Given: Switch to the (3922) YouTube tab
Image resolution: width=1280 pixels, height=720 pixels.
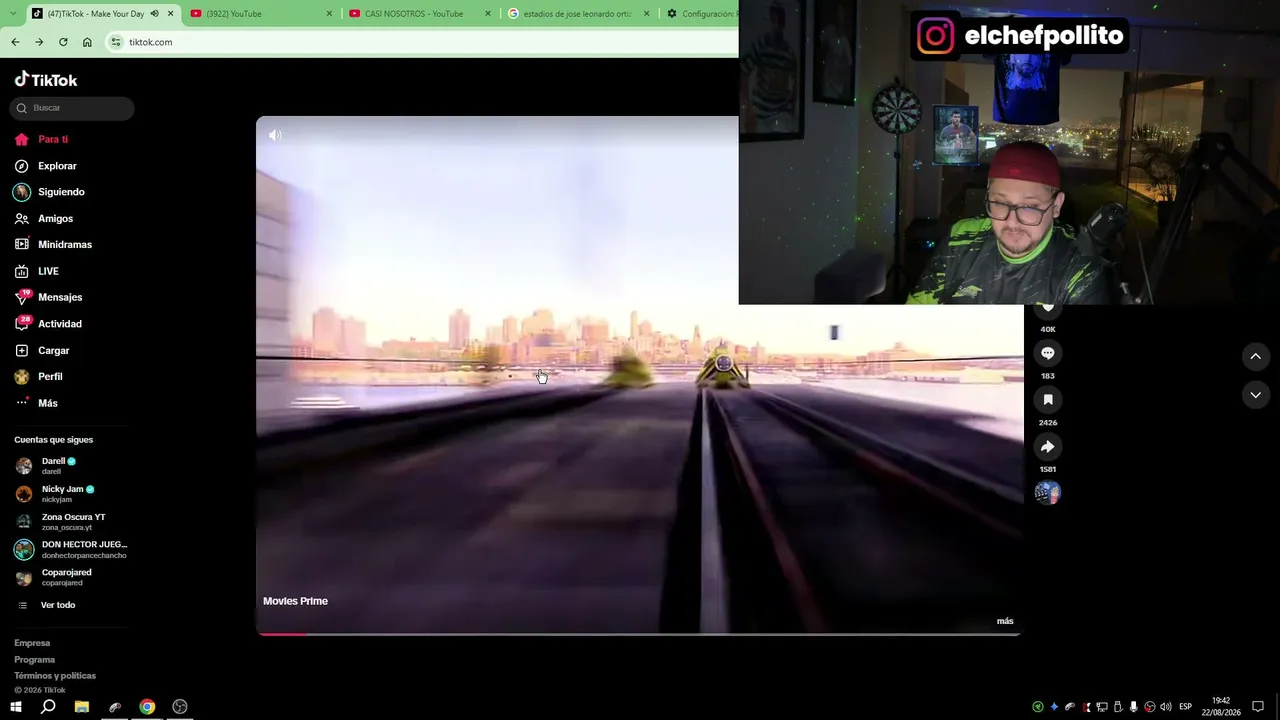Looking at the screenshot, I should click(261, 14).
